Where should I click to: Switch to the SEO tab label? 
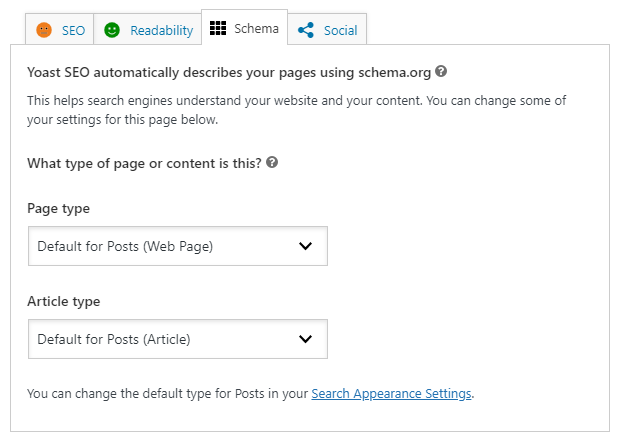click(x=73, y=30)
